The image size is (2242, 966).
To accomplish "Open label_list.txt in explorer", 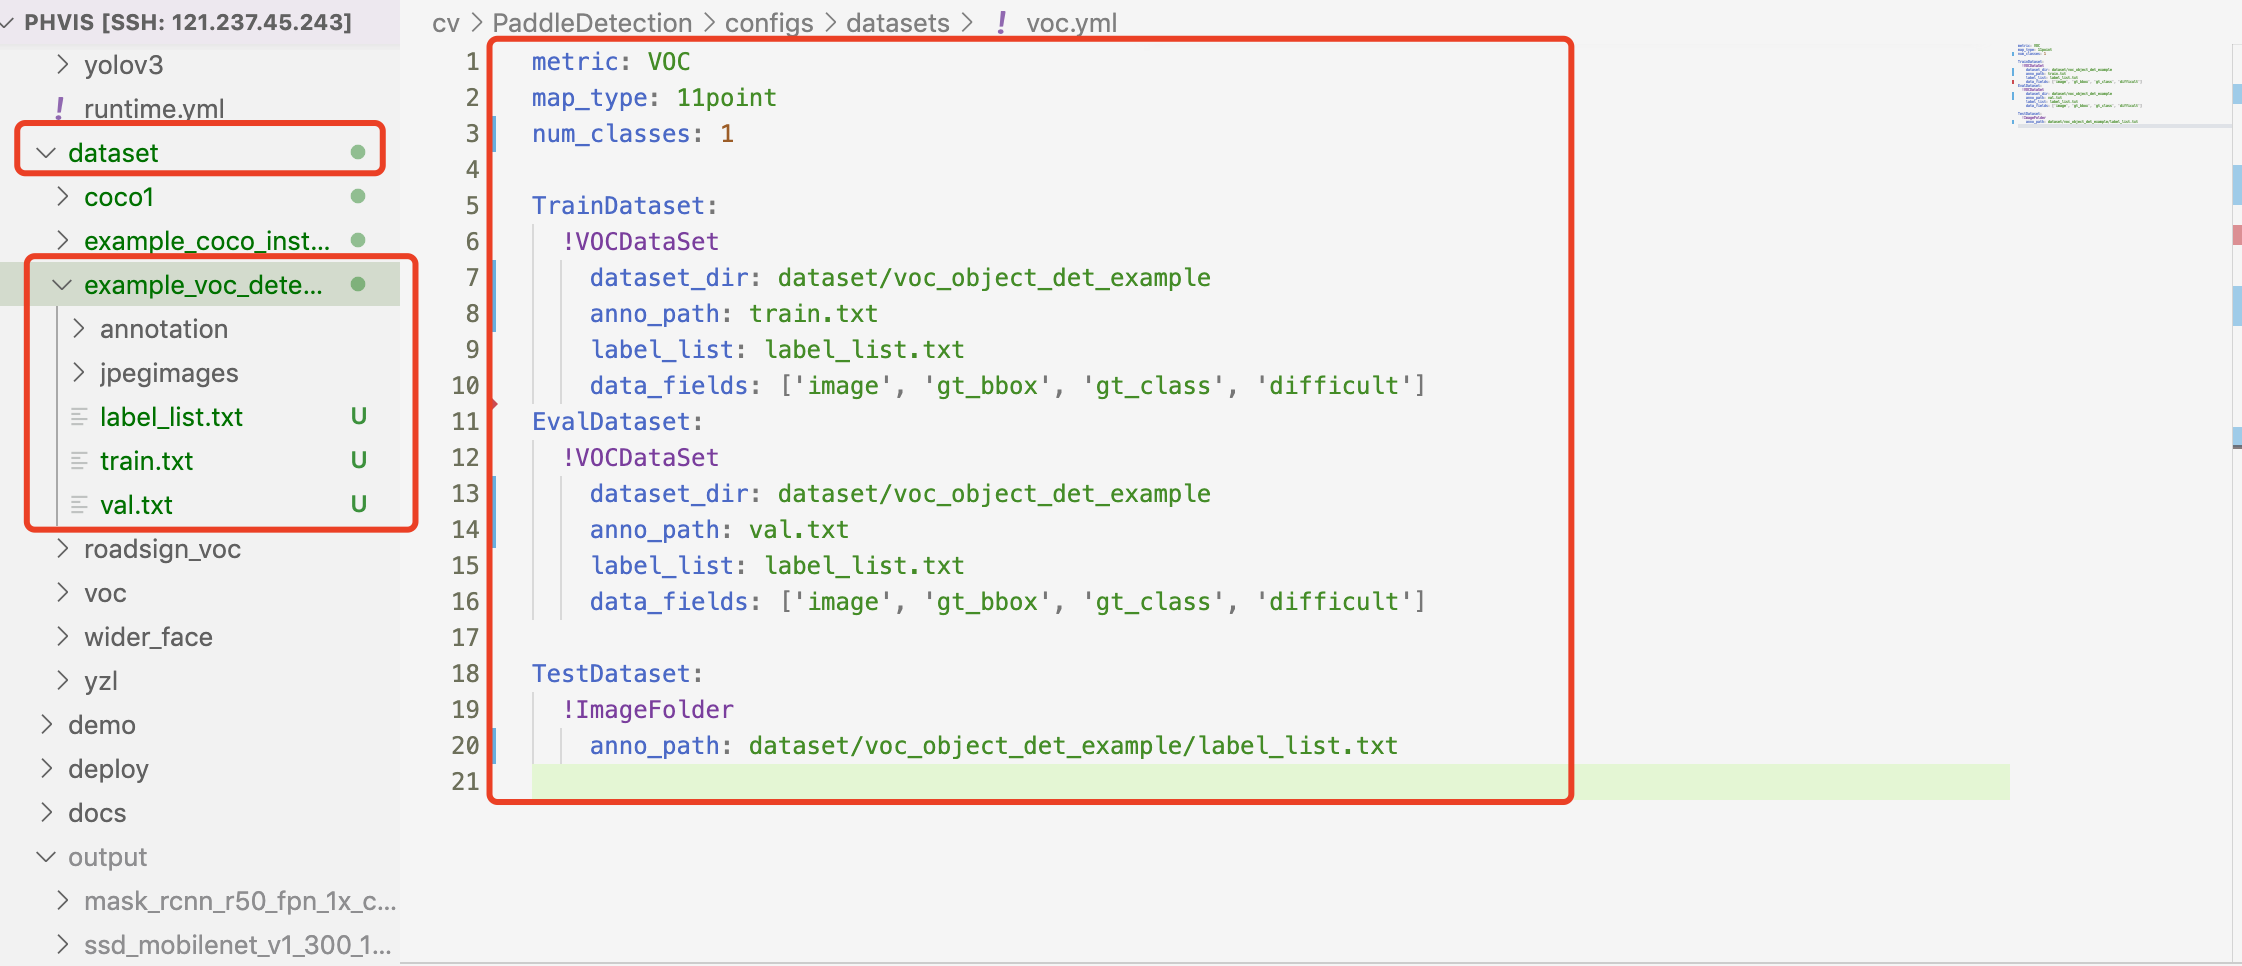I will (x=171, y=417).
